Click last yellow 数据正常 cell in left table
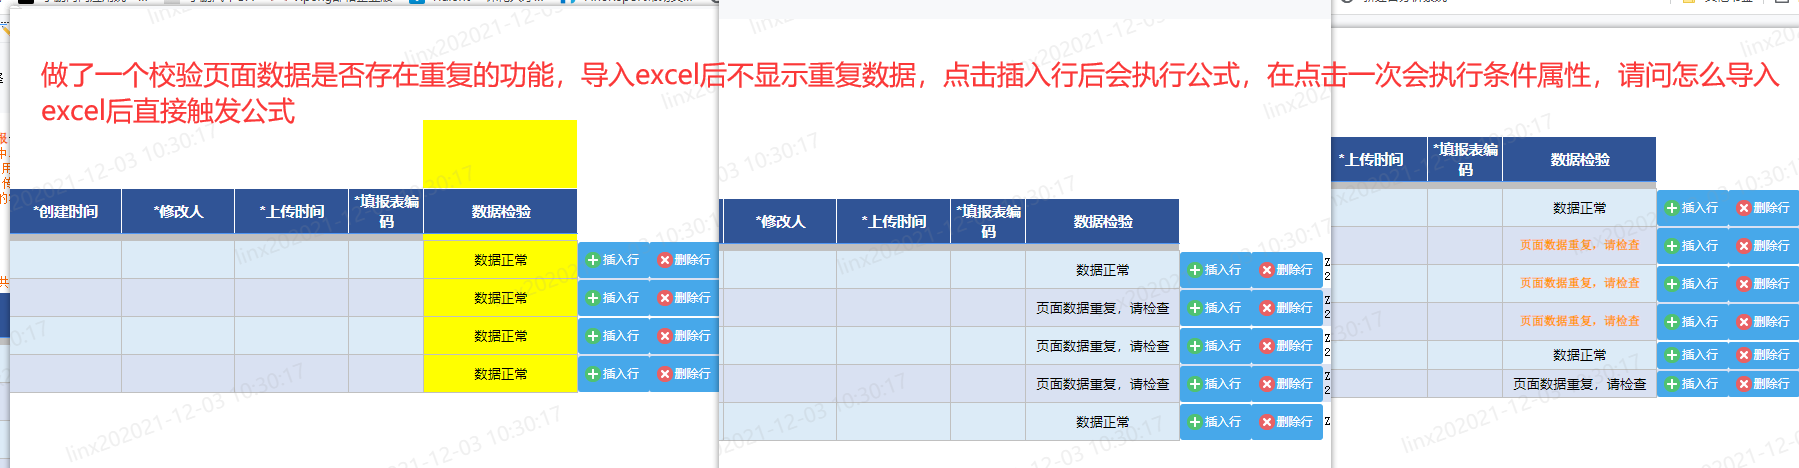The height and width of the screenshot is (468, 1799). [501, 374]
